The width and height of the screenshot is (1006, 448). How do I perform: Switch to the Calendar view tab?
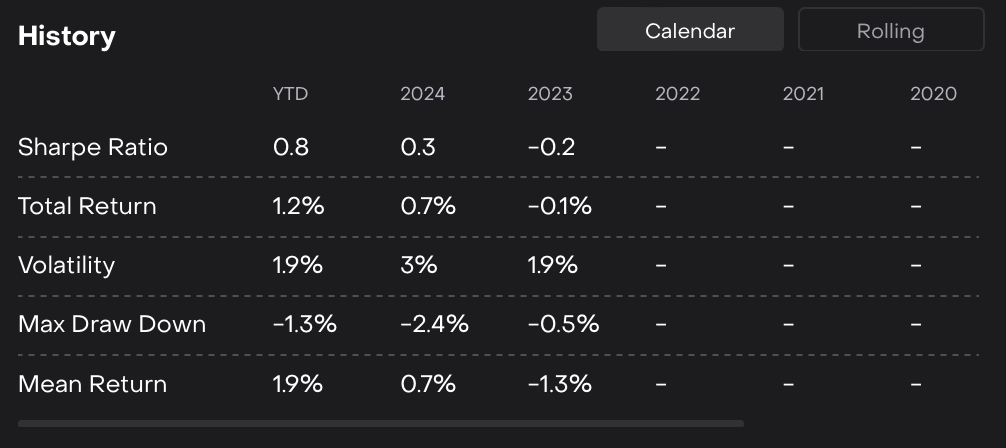690,31
